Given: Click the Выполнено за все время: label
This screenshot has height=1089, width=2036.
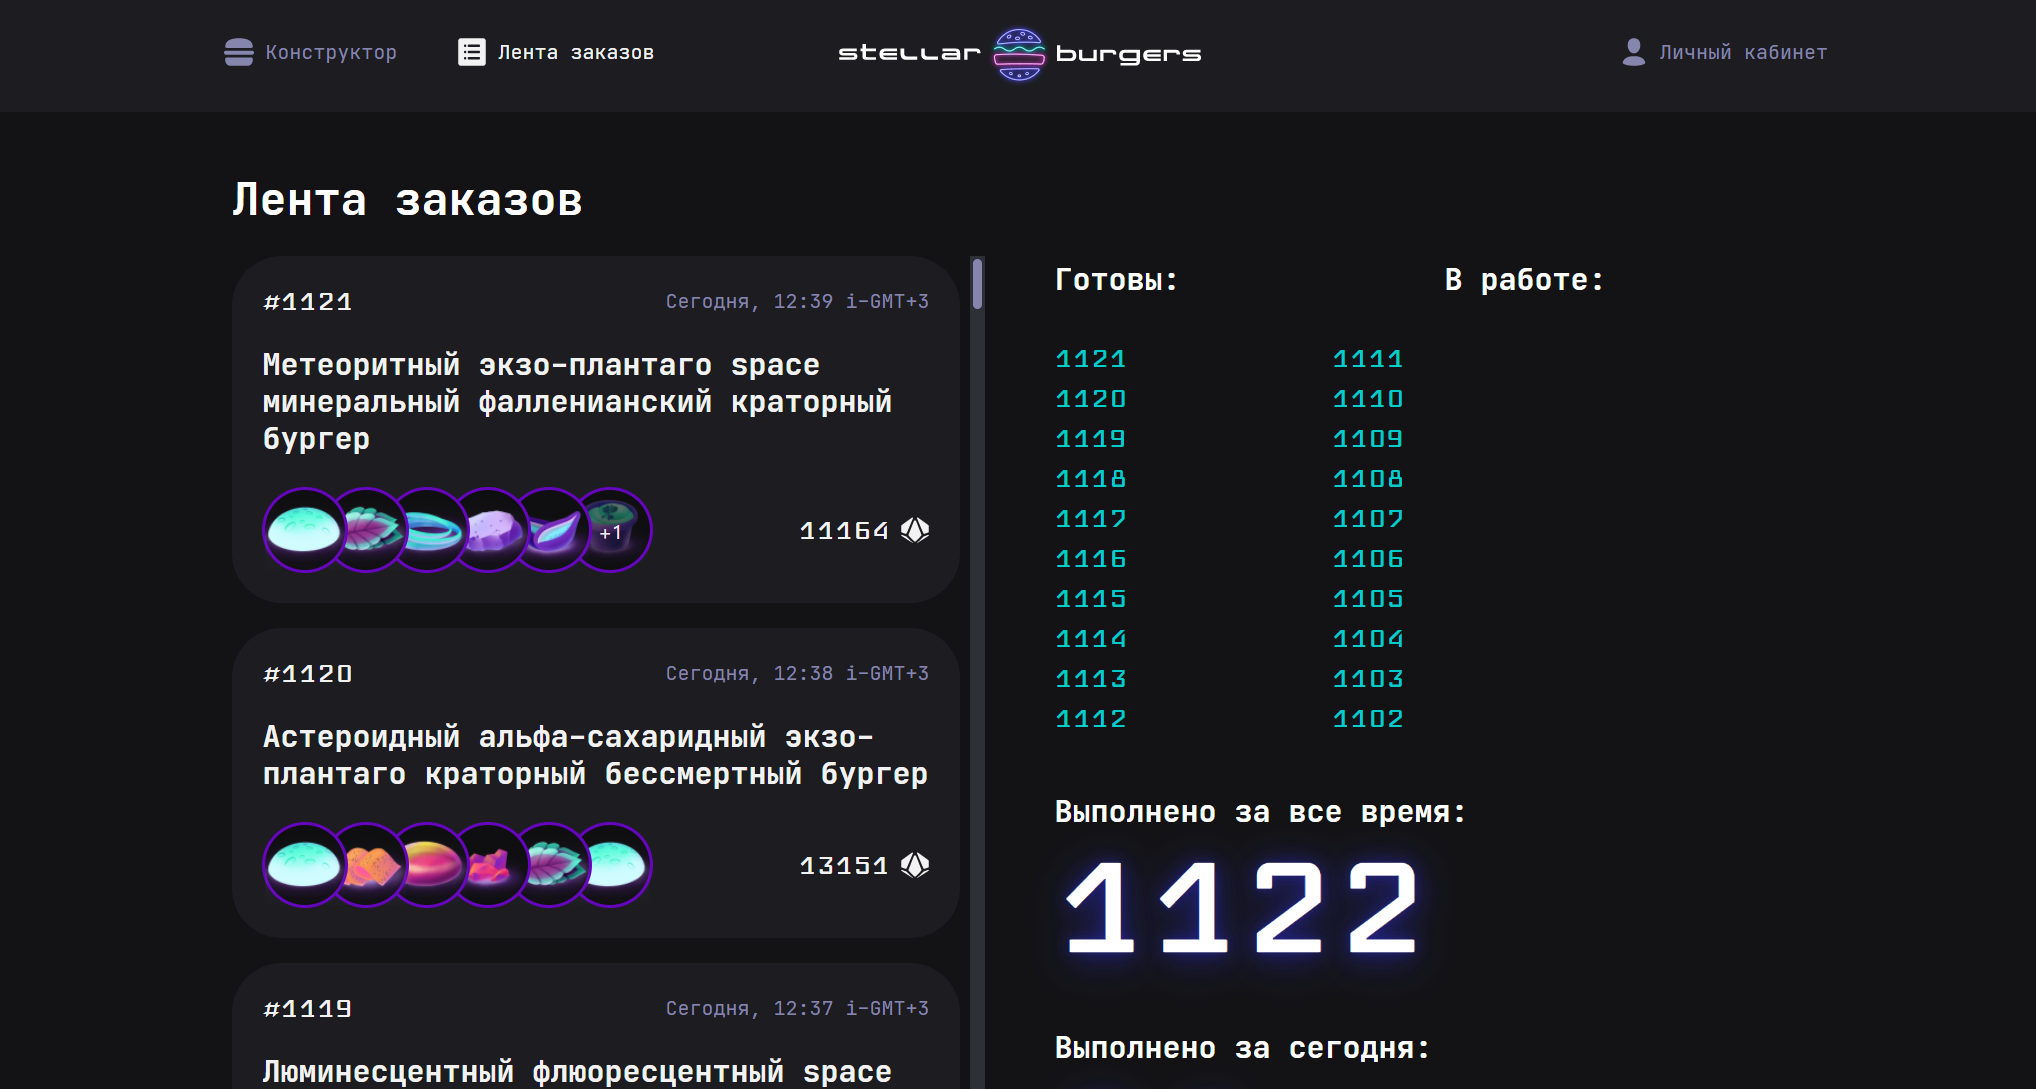Looking at the screenshot, I should [1260, 812].
